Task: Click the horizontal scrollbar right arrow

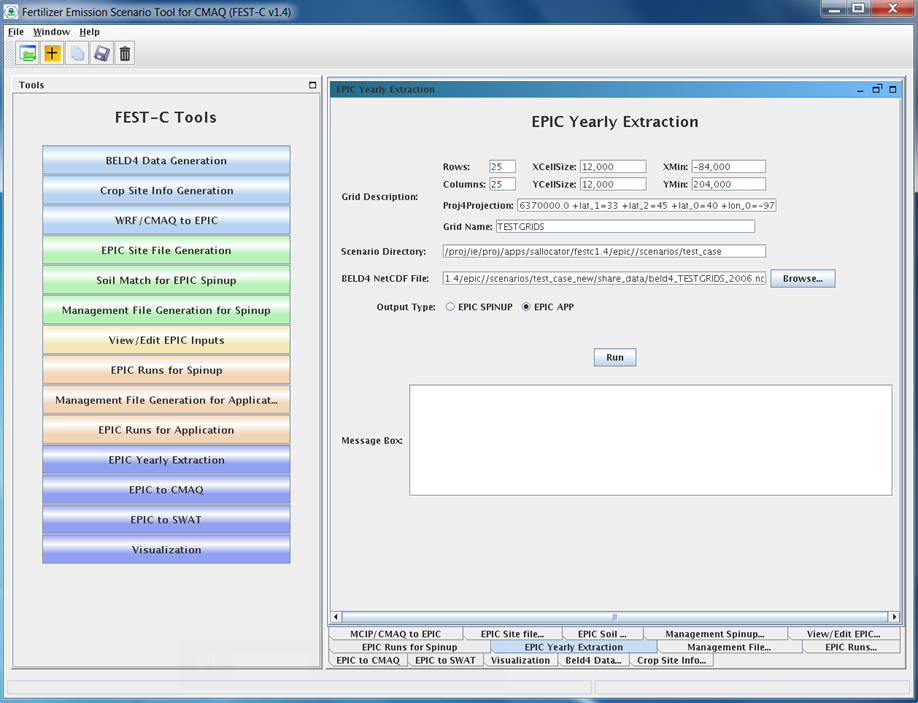Action: click(x=893, y=616)
